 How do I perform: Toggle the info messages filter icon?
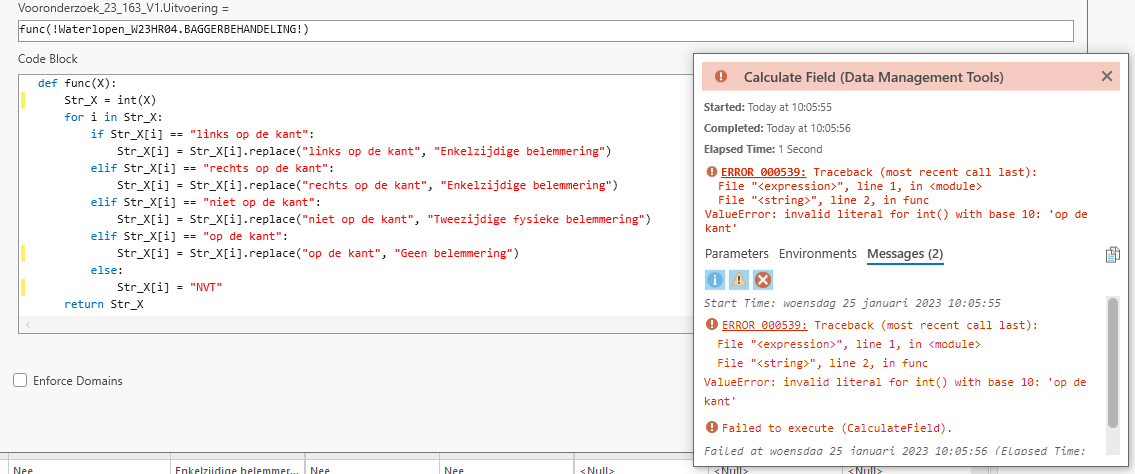[x=715, y=279]
